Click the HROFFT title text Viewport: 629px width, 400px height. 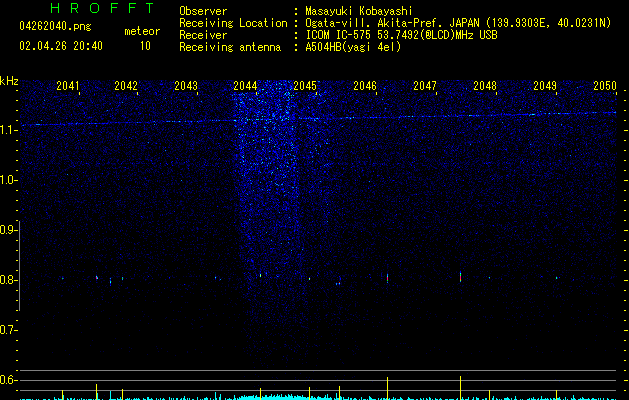click(103, 8)
